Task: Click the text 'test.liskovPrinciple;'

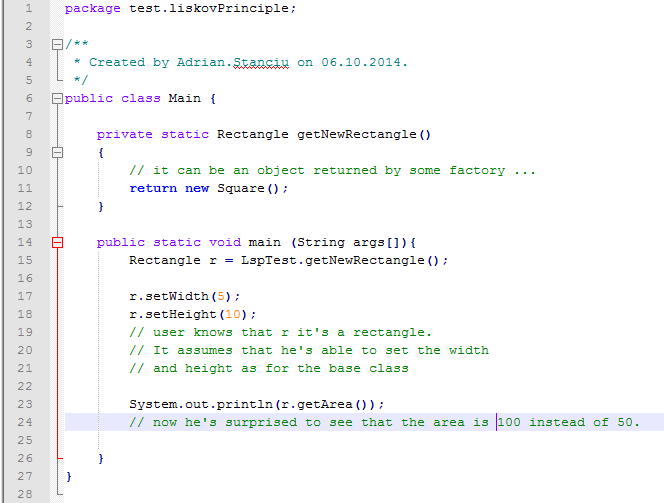Action: [213, 8]
